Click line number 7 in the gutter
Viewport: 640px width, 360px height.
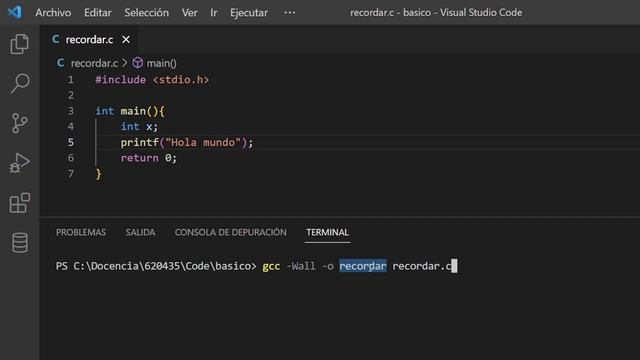(71, 174)
